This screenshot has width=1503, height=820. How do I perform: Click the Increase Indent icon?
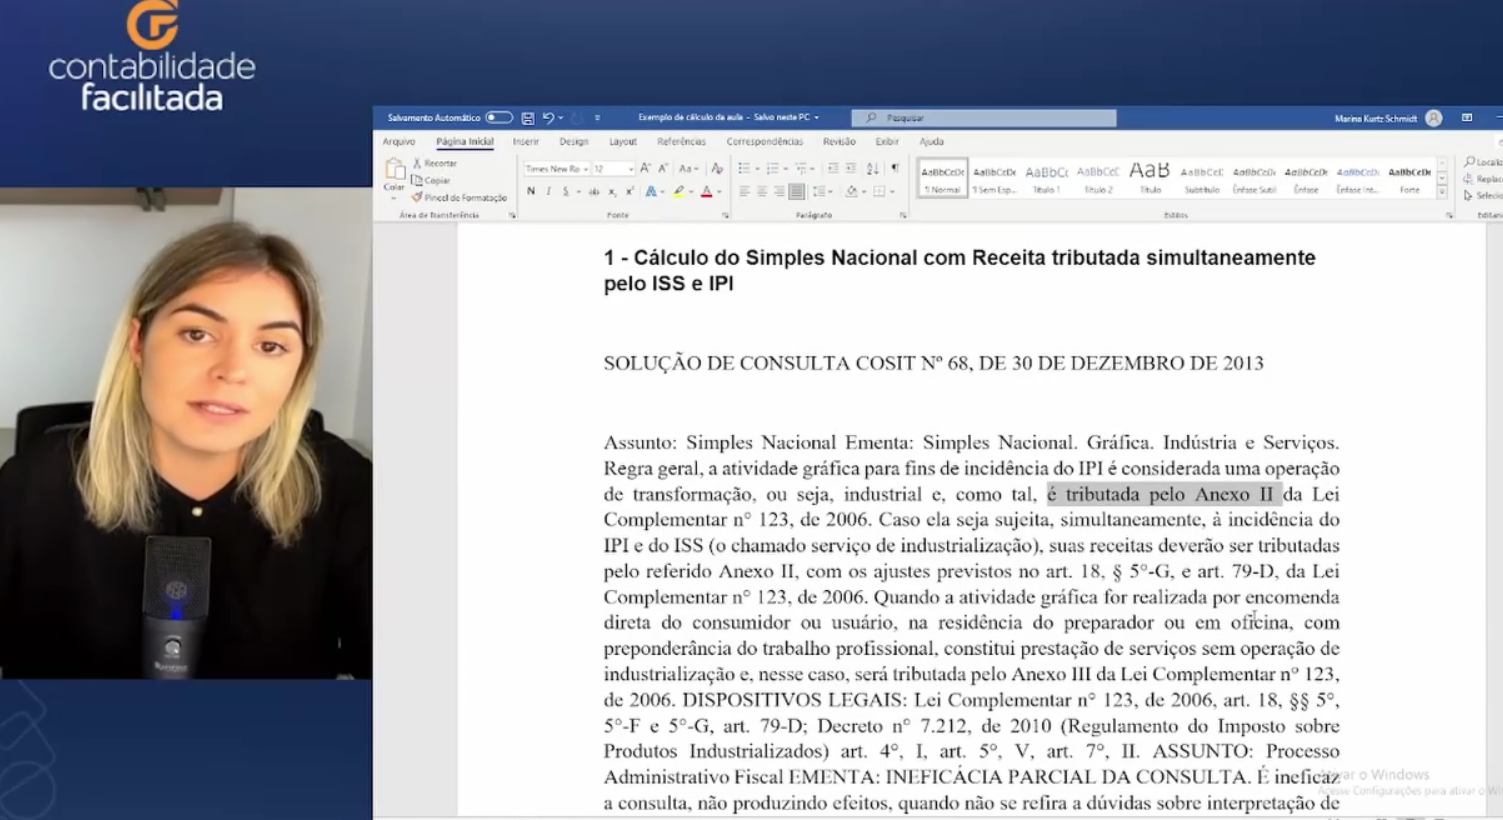851,168
